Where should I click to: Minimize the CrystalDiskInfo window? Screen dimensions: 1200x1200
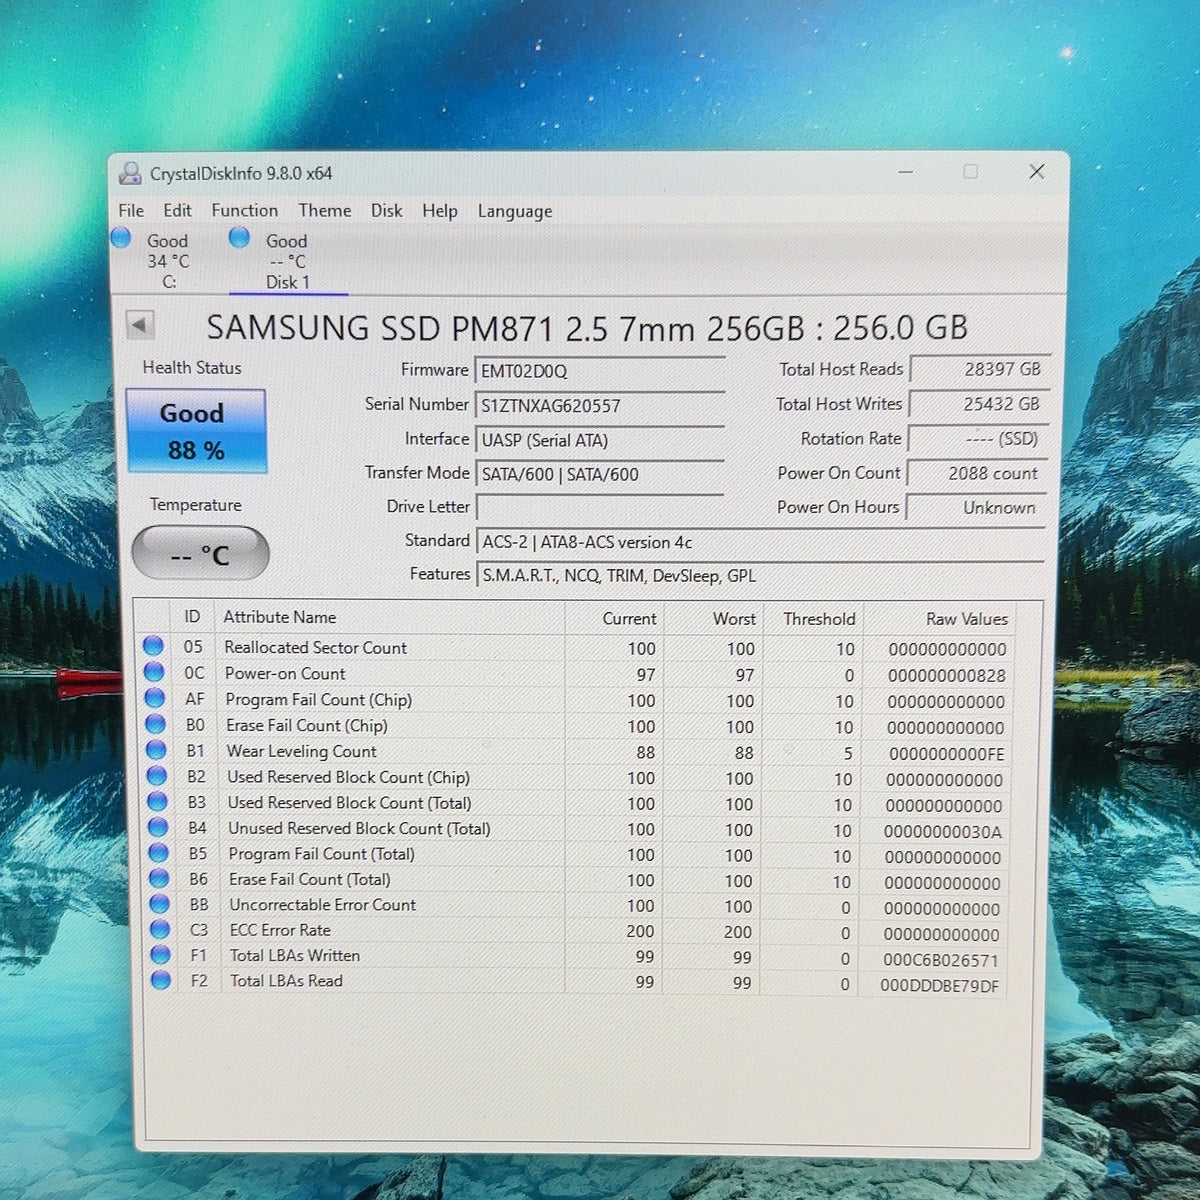[906, 172]
